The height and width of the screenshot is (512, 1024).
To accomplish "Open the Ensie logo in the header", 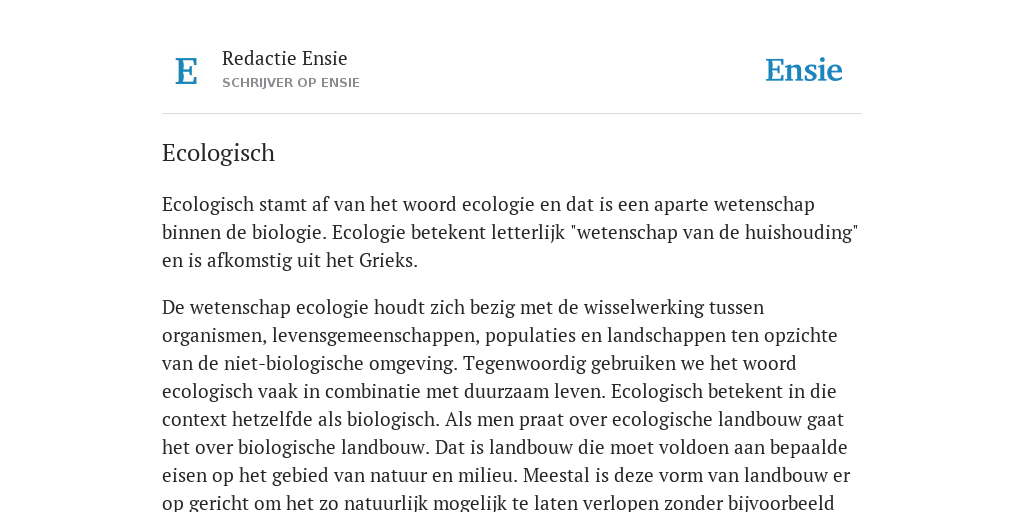I will coord(804,70).
